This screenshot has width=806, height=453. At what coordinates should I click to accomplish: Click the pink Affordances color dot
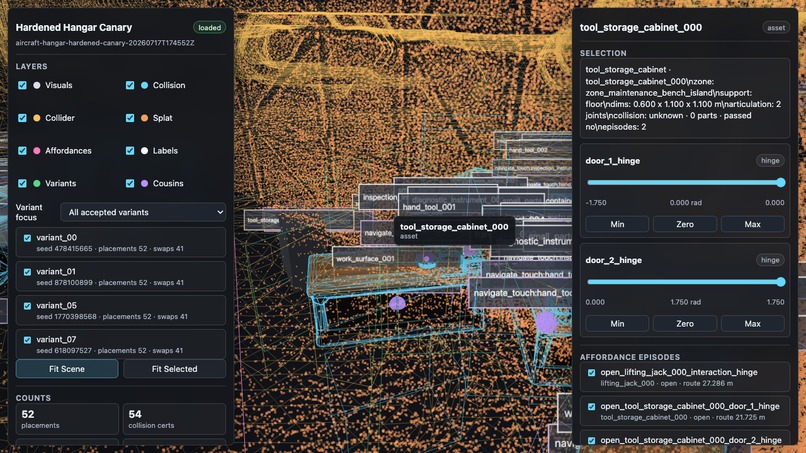tap(36, 151)
